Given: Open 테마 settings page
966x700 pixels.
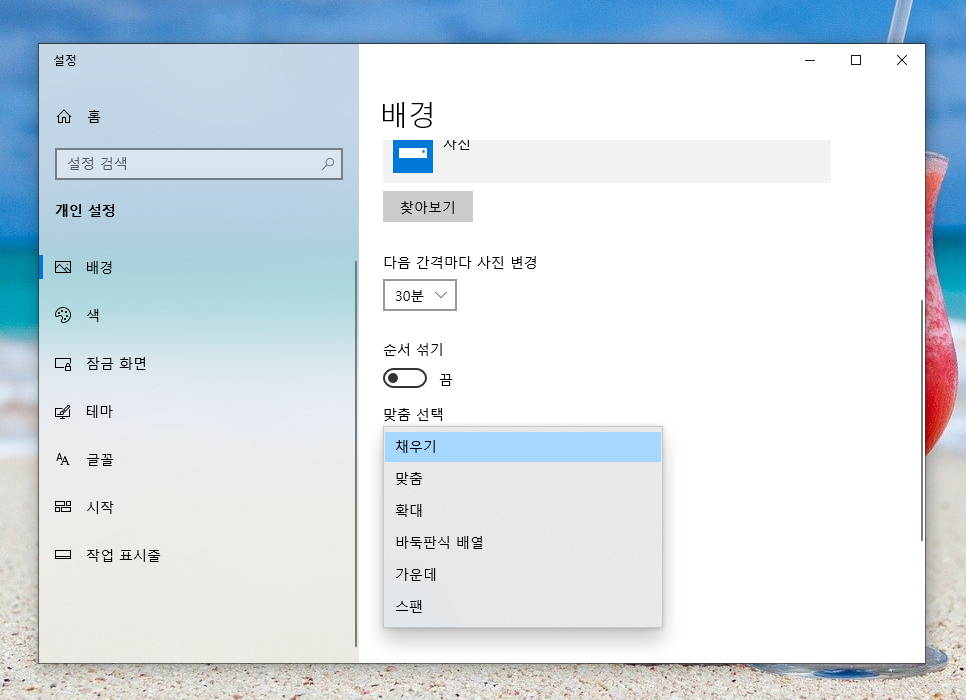Looking at the screenshot, I should tap(99, 412).
